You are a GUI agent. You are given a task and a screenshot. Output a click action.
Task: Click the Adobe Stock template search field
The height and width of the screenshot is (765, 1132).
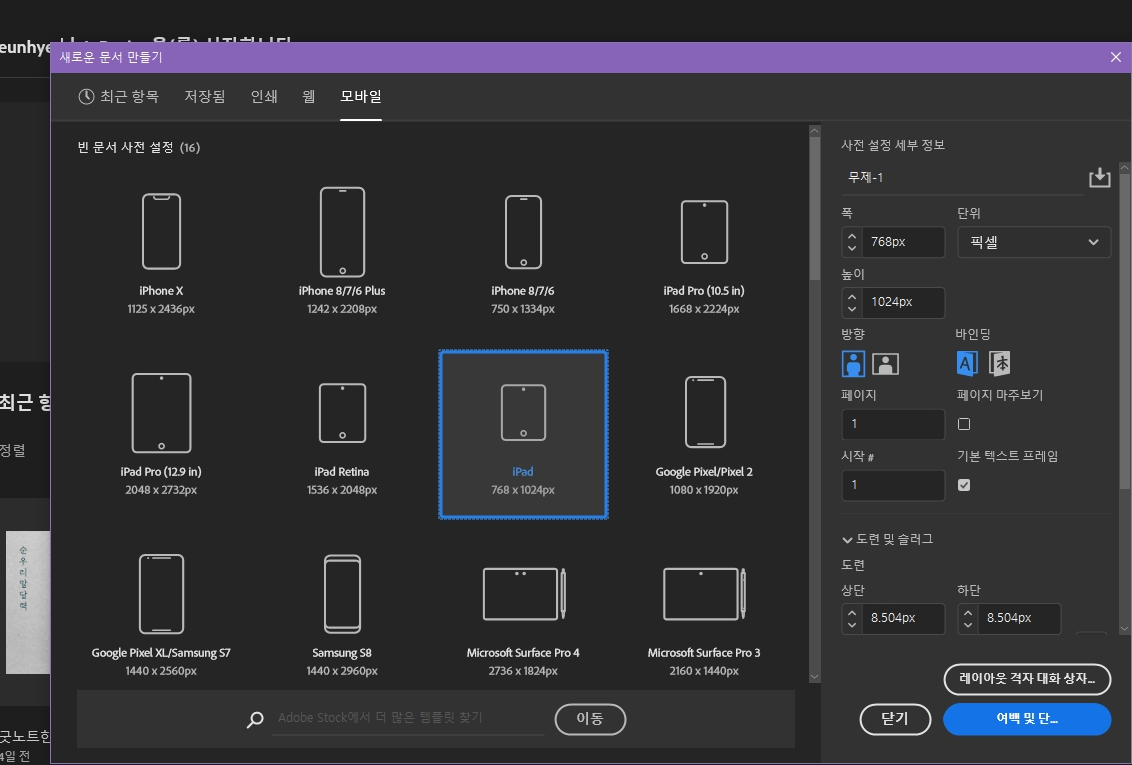[x=408, y=718]
